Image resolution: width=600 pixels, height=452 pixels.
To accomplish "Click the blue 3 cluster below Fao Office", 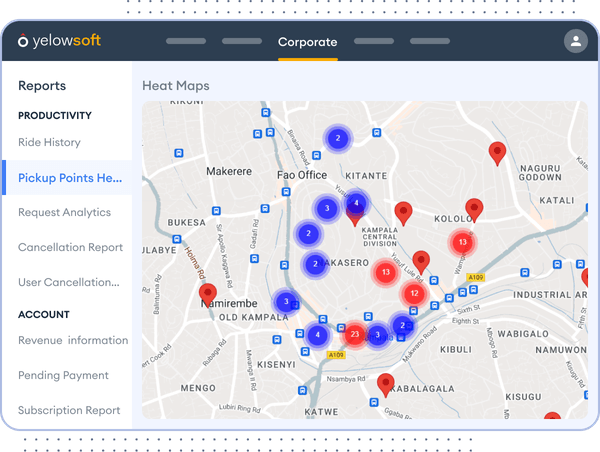I will [327, 208].
